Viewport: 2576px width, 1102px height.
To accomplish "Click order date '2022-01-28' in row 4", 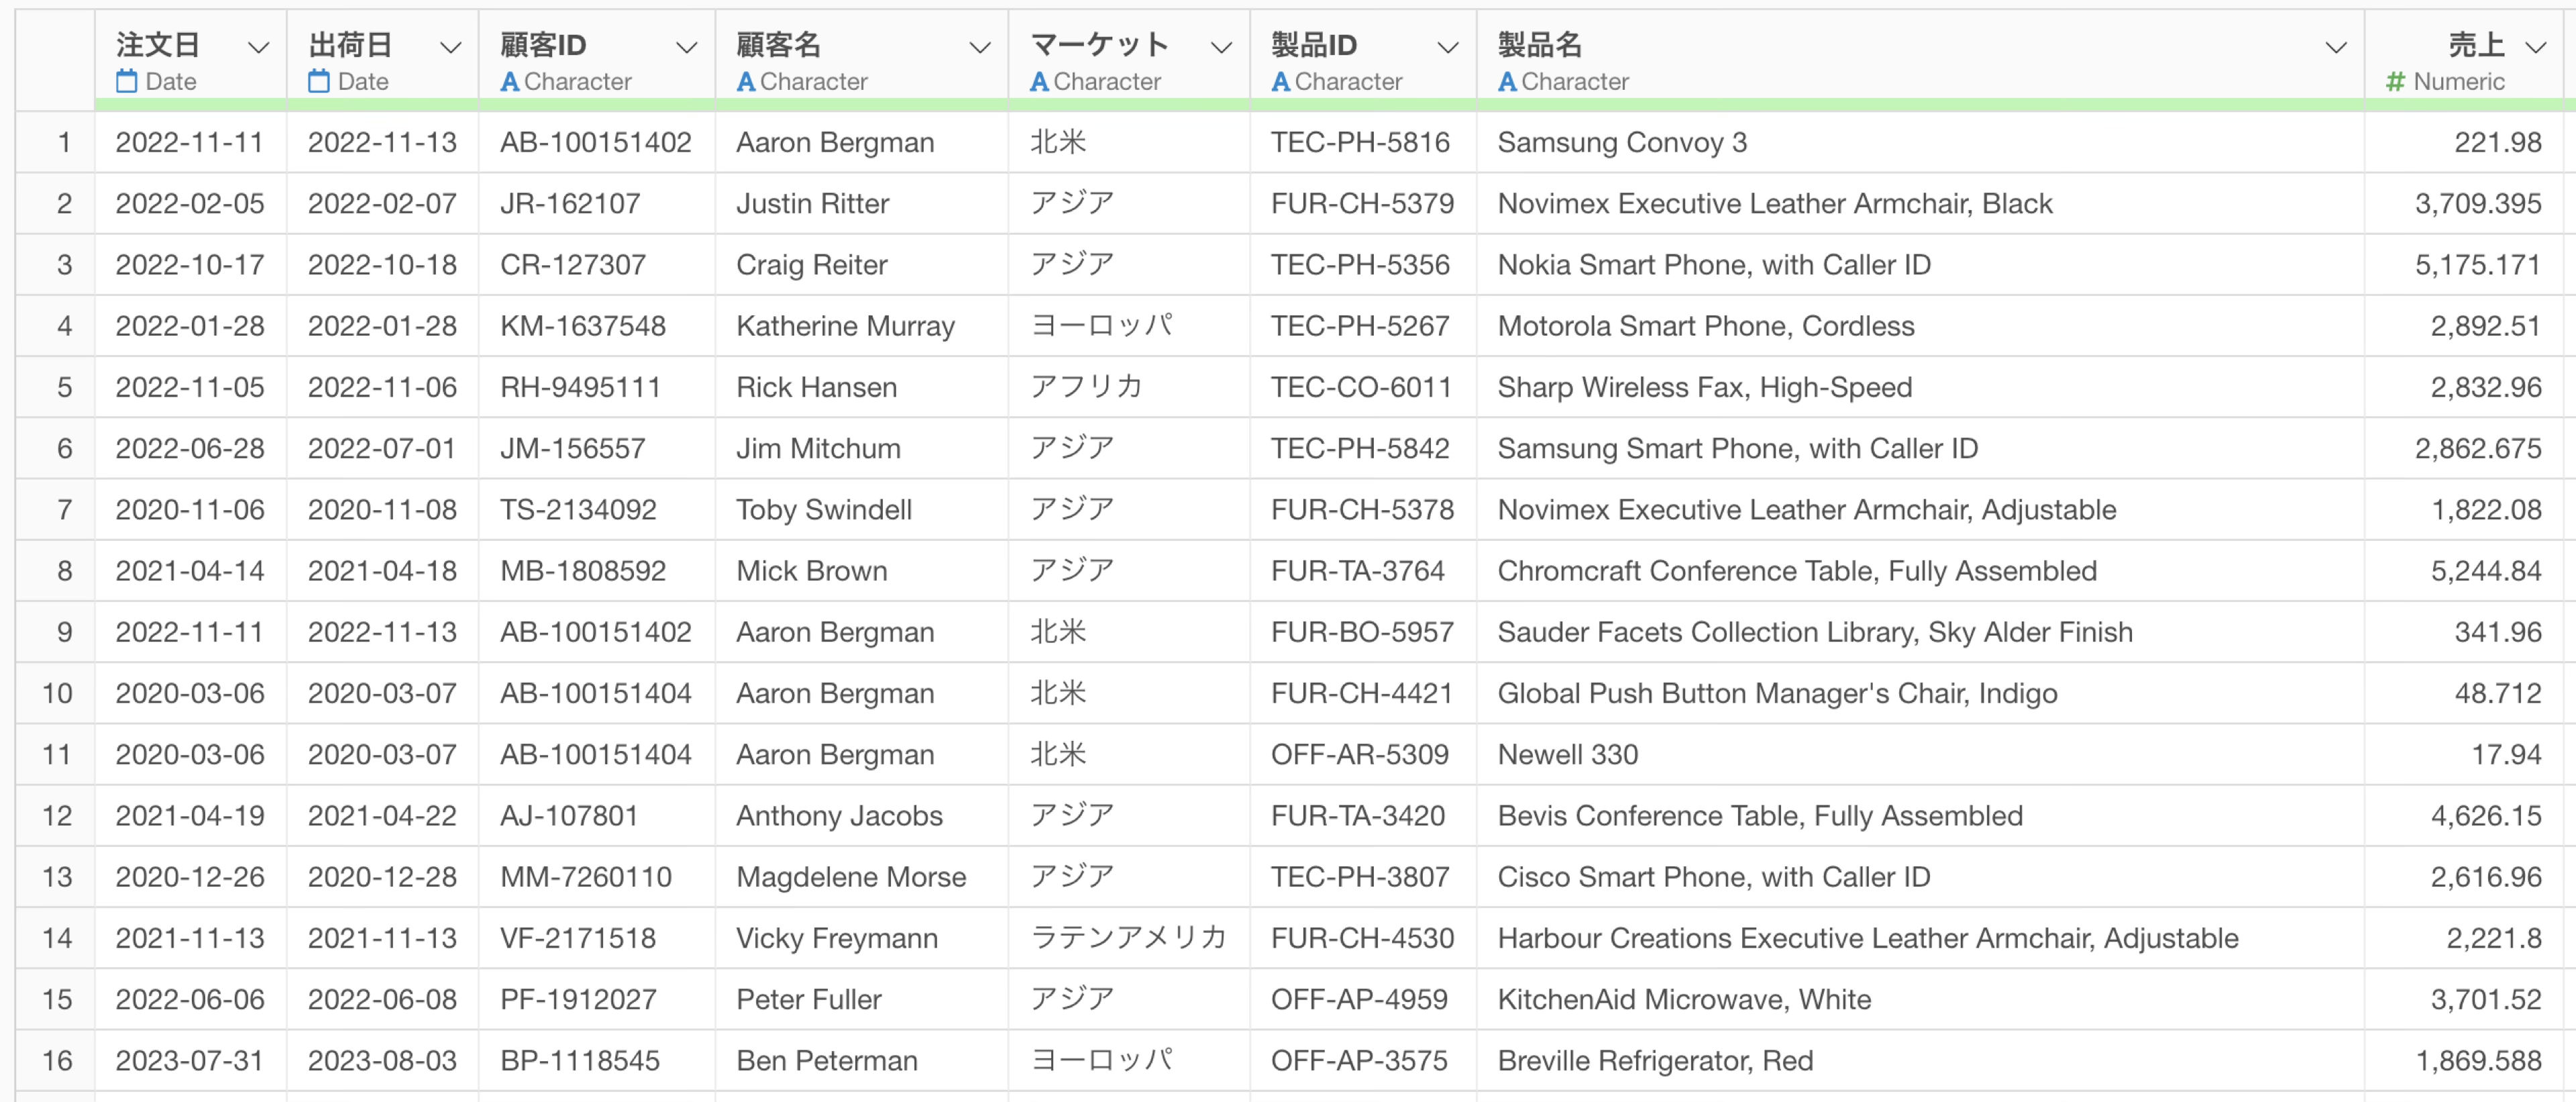I will pos(190,326).
